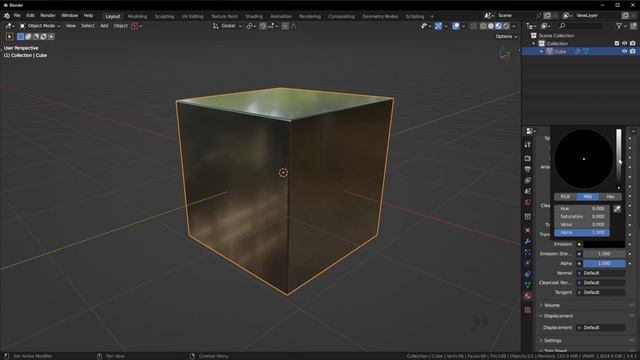Screen dimensions: 640x360
Task: Click the viewport Select menu
Action: pyautogui.click(x=87, y=26)
